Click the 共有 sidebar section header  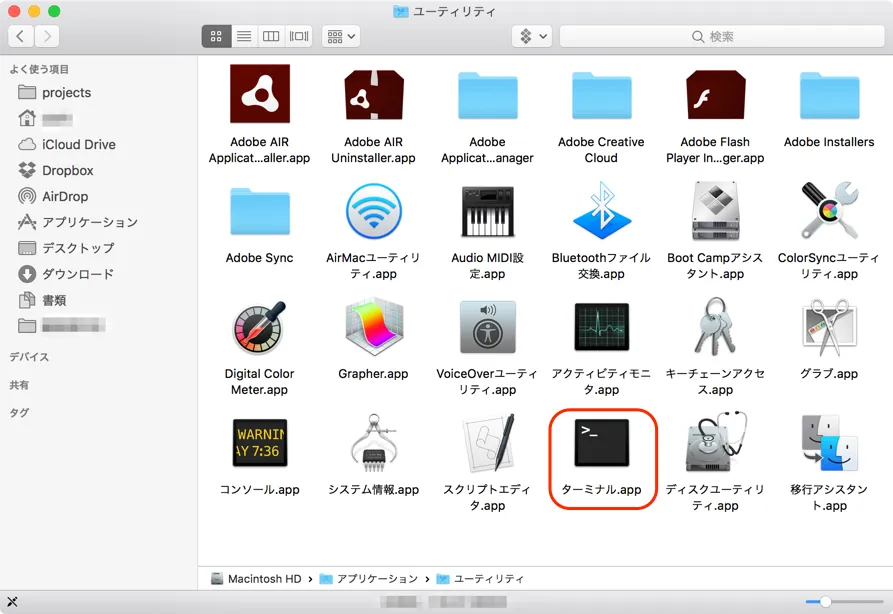point(19,385)
